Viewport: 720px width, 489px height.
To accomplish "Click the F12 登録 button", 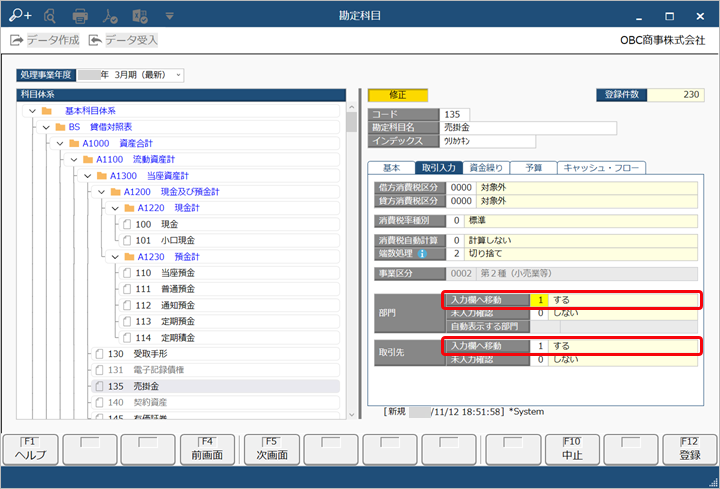I will pos(690,450).
